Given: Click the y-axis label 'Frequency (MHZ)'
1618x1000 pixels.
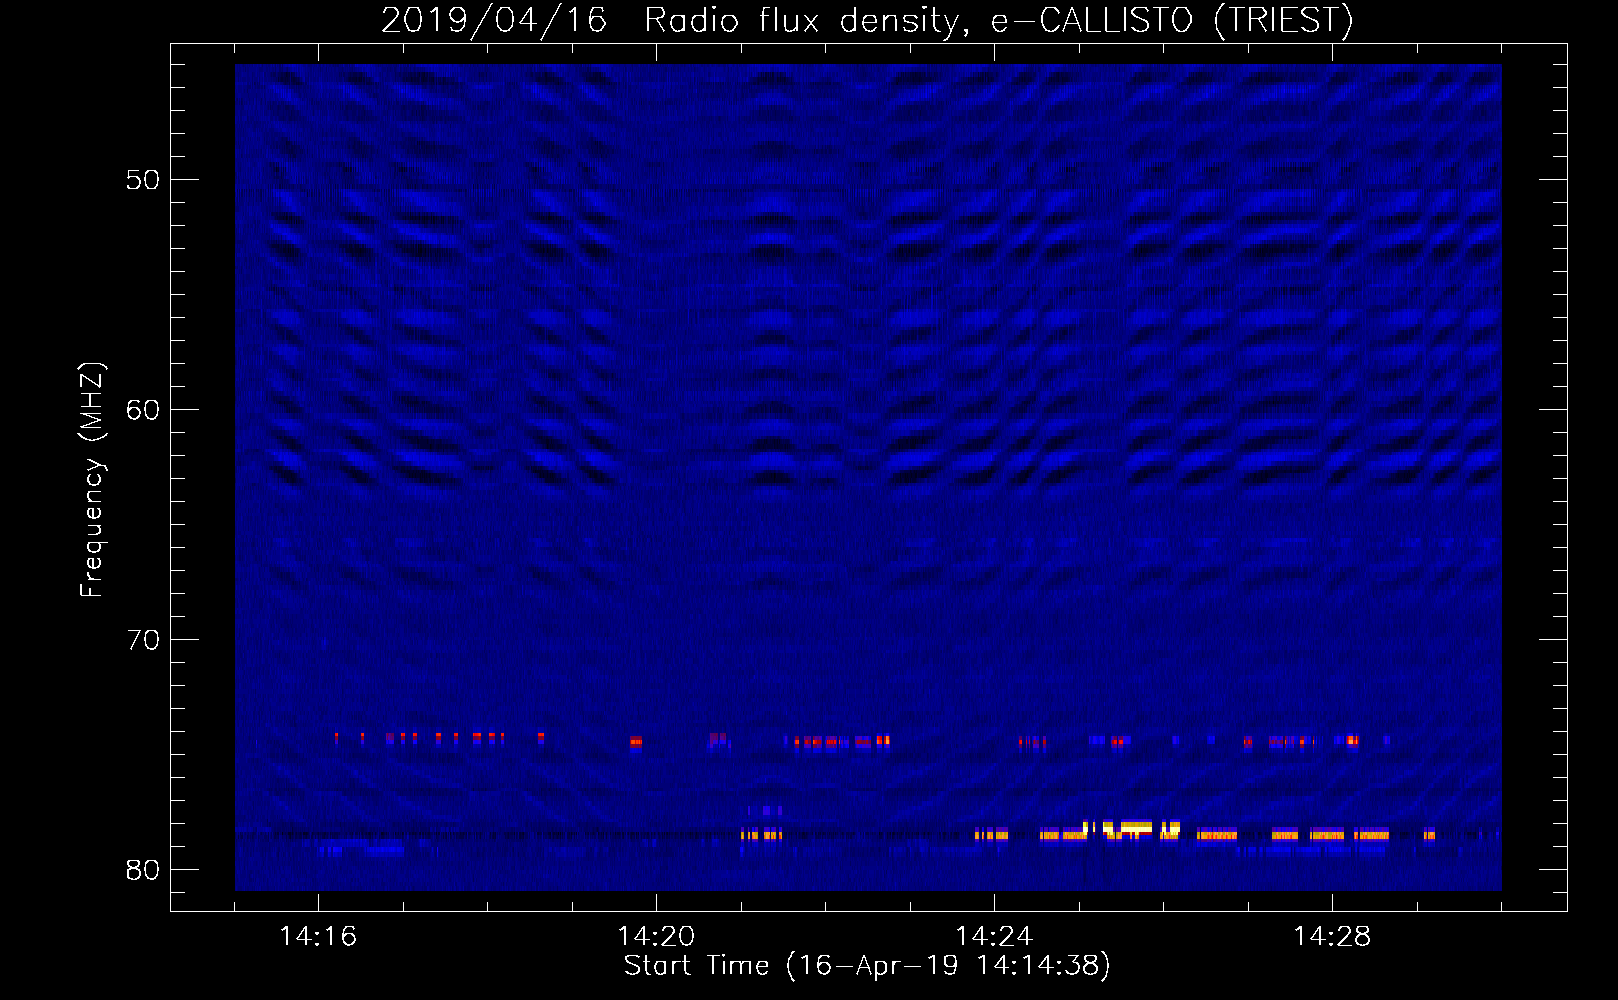Looking at the screenshot, I should tap(91, 480).
